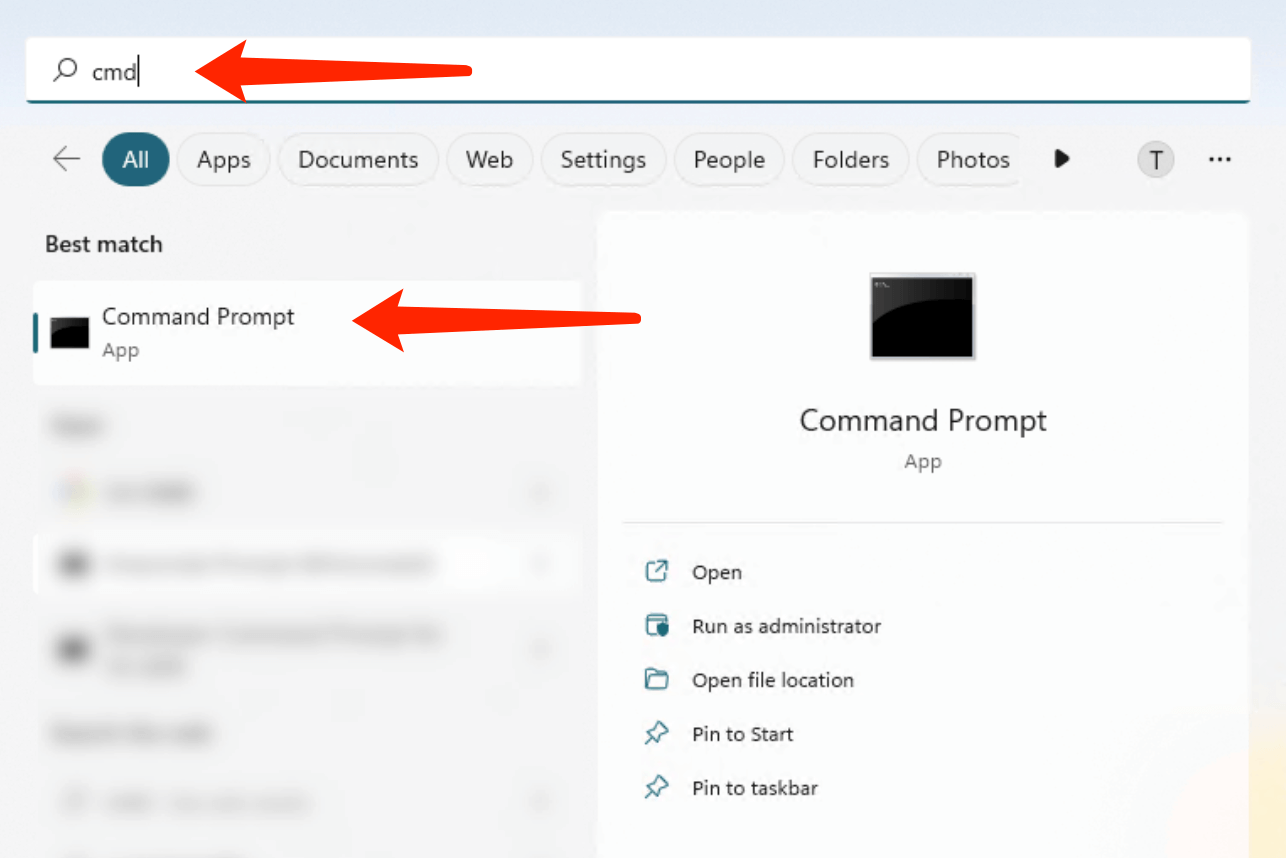Go back using the left arrow
This screenshot has height=858, width=1286.
pyautogui.click(x=66, y=159)
